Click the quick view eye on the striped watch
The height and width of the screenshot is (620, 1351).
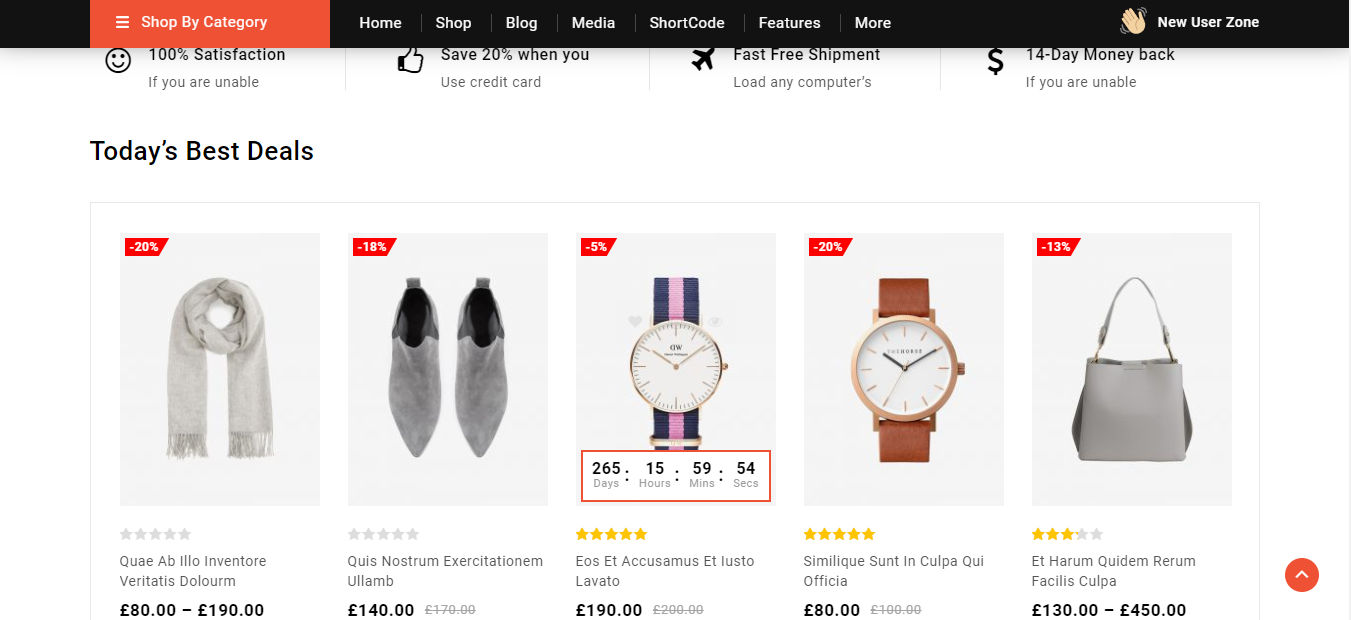716,321
